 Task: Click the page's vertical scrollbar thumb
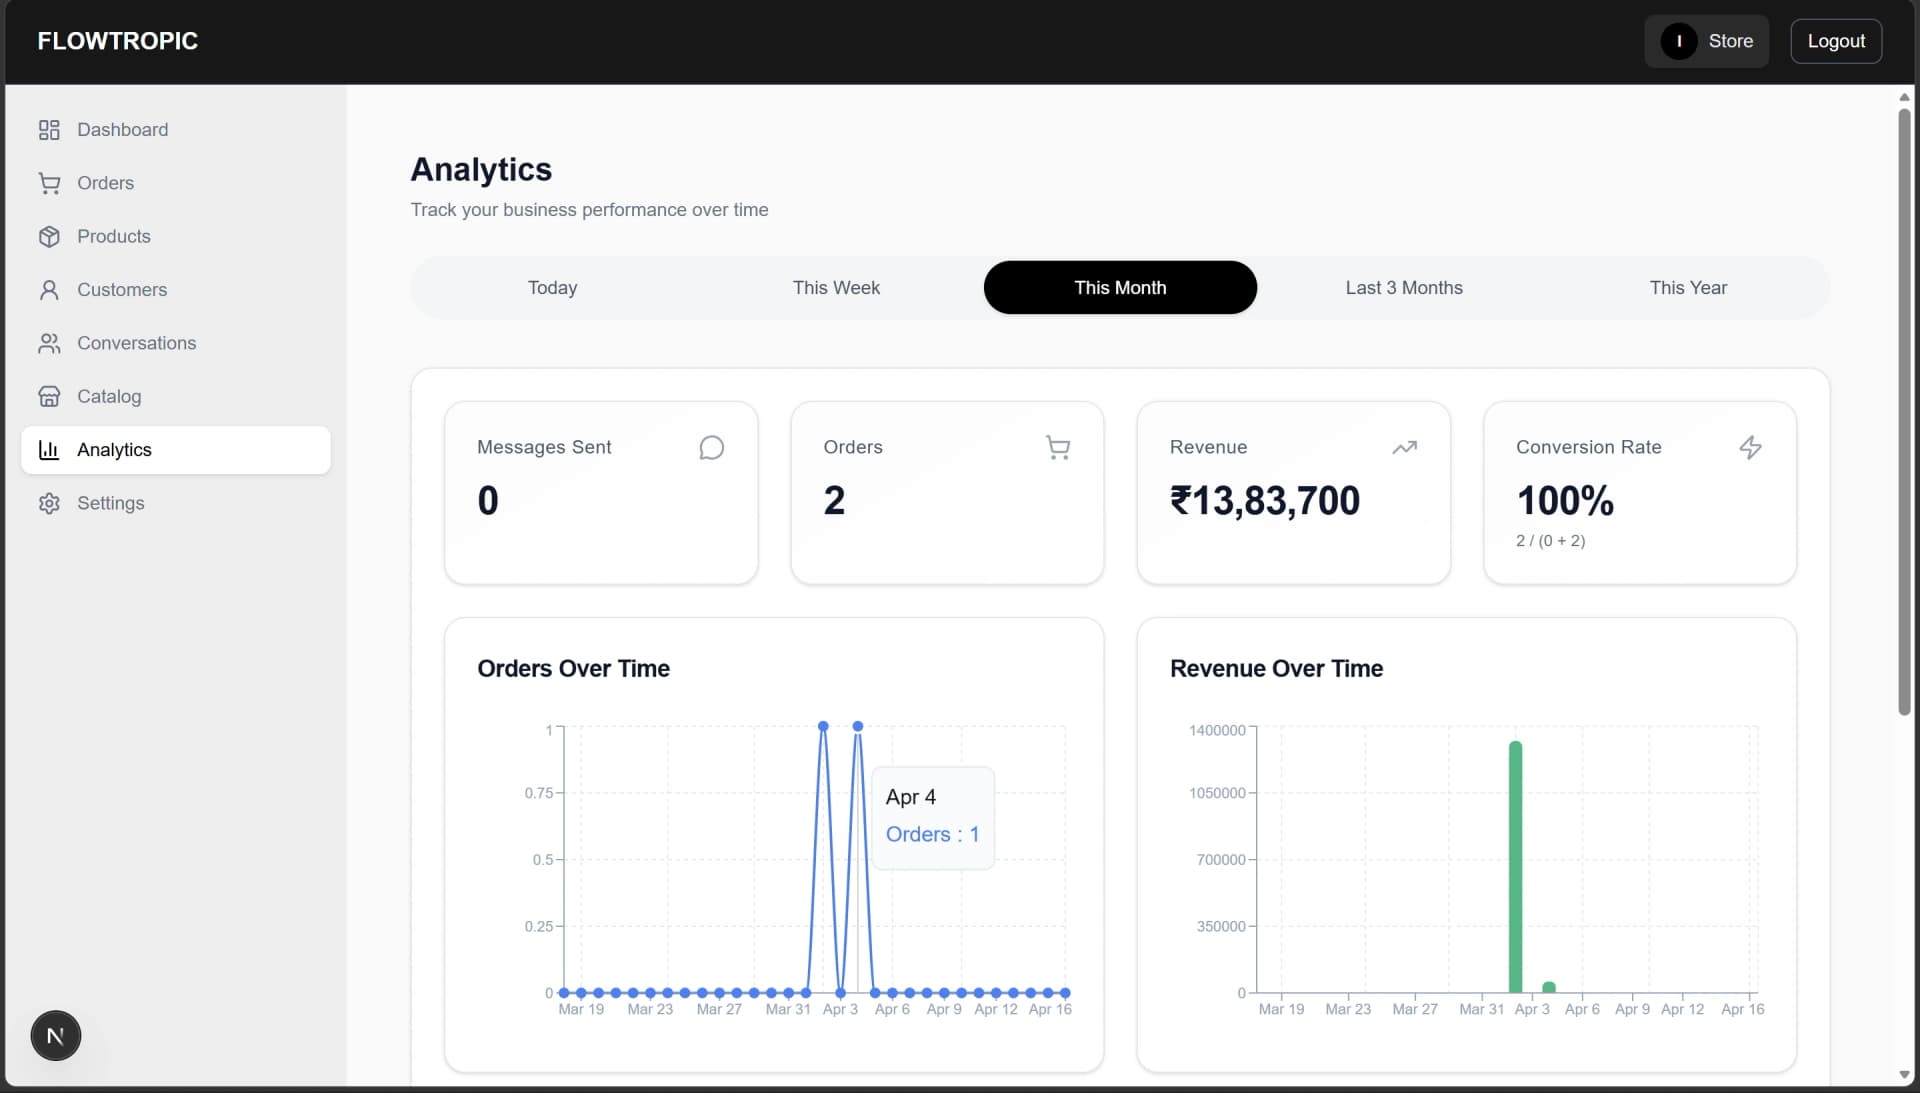[x=1904, y=410]
